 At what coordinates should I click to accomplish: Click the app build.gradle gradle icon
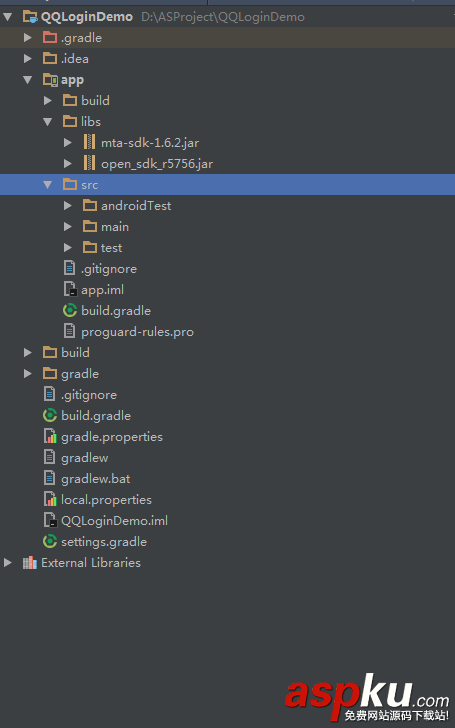point(70,310)
